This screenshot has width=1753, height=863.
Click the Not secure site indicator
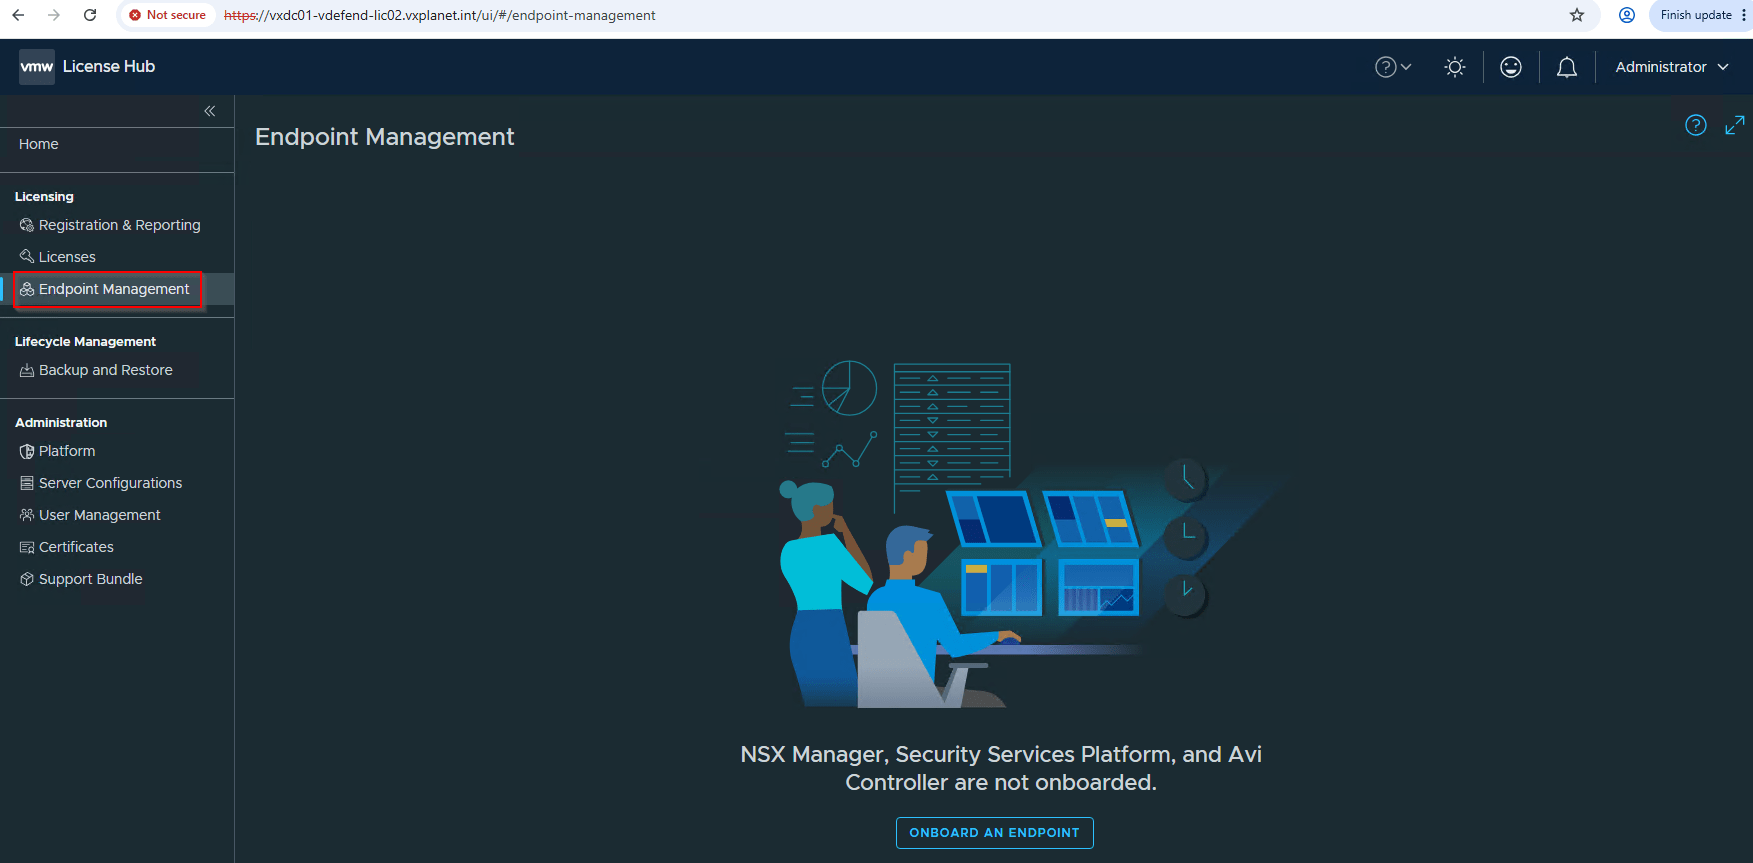(167, 15)
